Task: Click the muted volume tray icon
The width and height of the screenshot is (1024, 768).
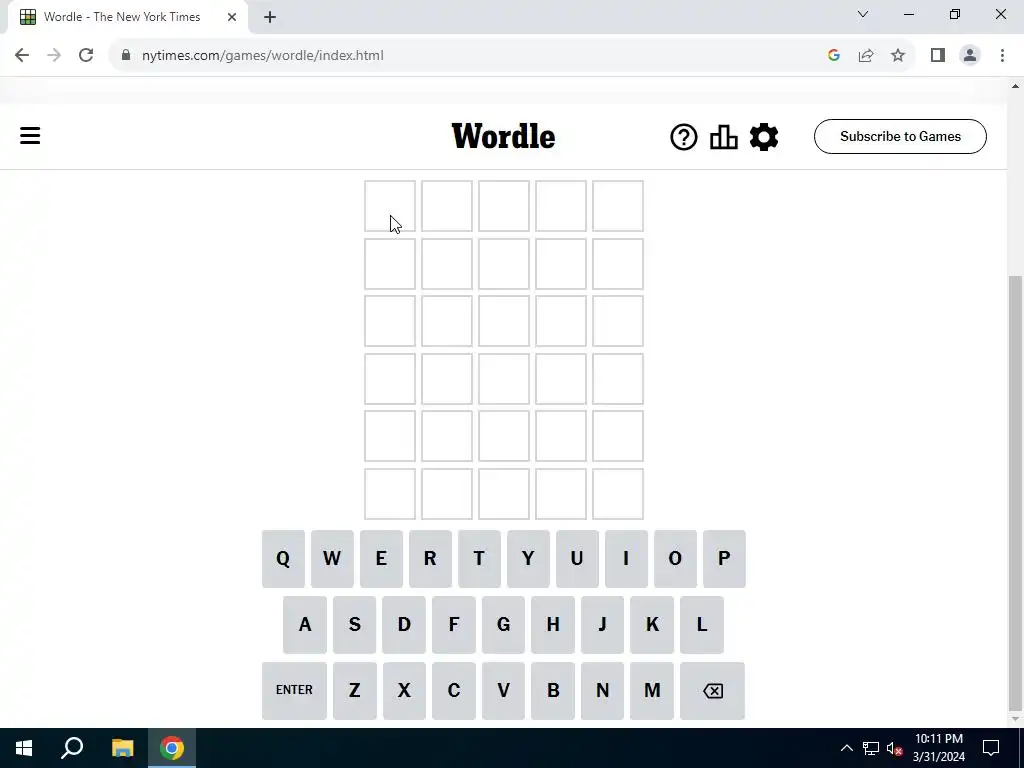Action: (895, 748)
